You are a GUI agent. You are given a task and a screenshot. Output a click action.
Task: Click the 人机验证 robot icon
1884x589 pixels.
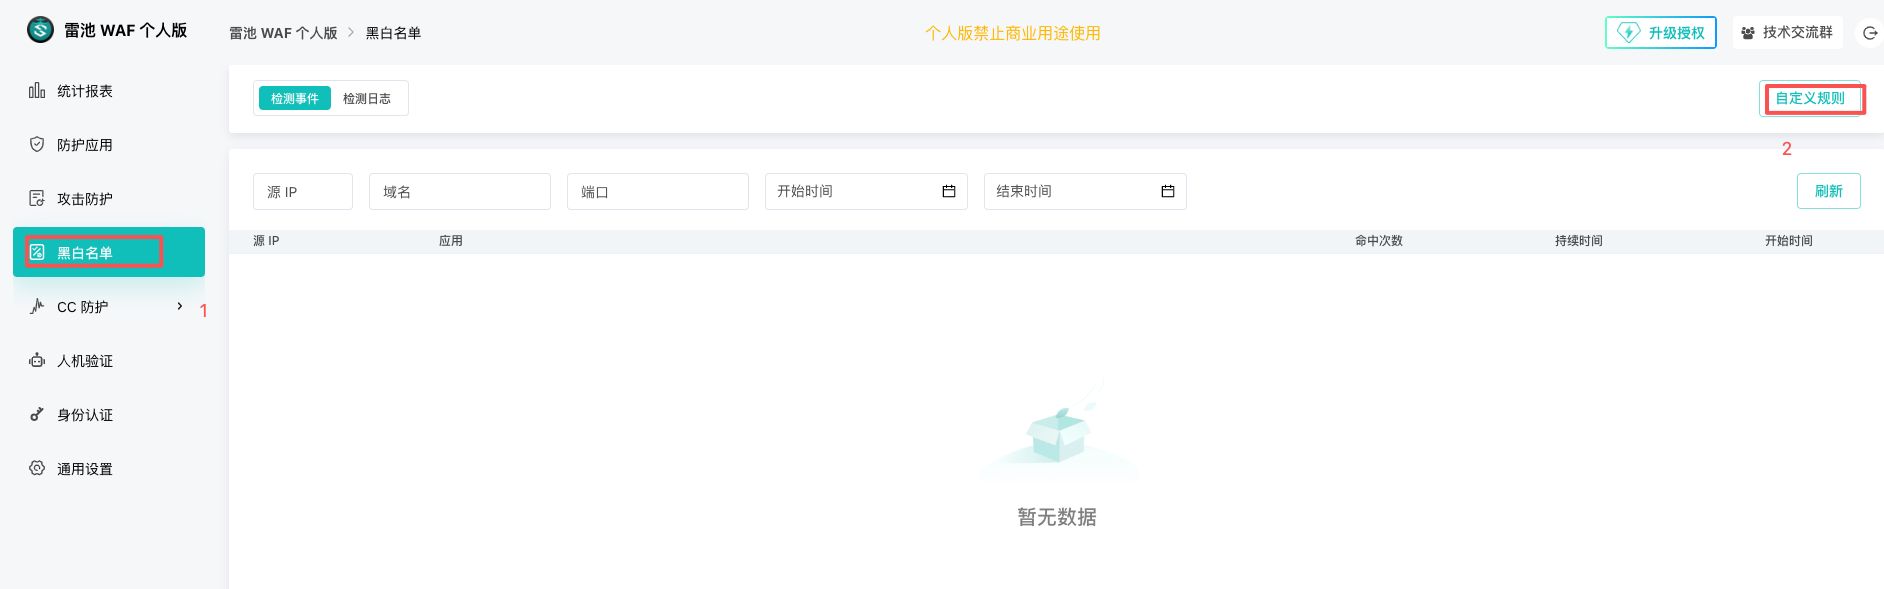(x=37, y=361)
